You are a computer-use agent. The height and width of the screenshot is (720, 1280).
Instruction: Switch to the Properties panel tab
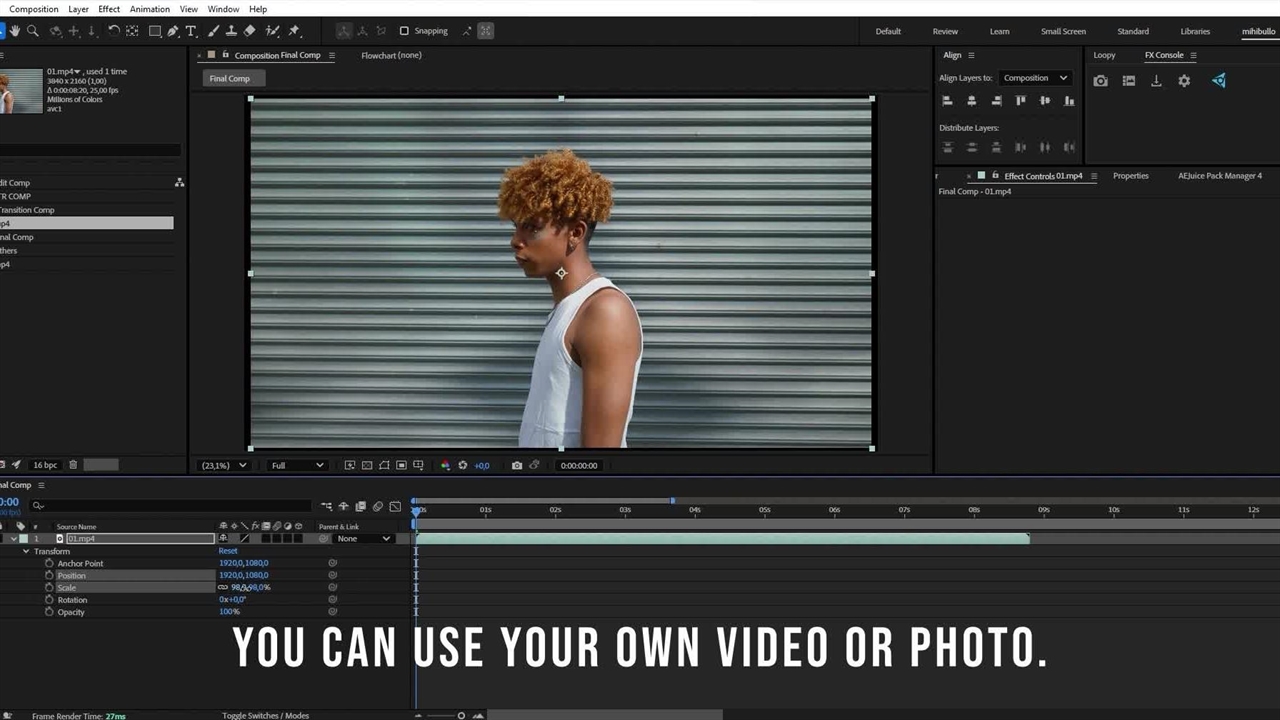1130,176
